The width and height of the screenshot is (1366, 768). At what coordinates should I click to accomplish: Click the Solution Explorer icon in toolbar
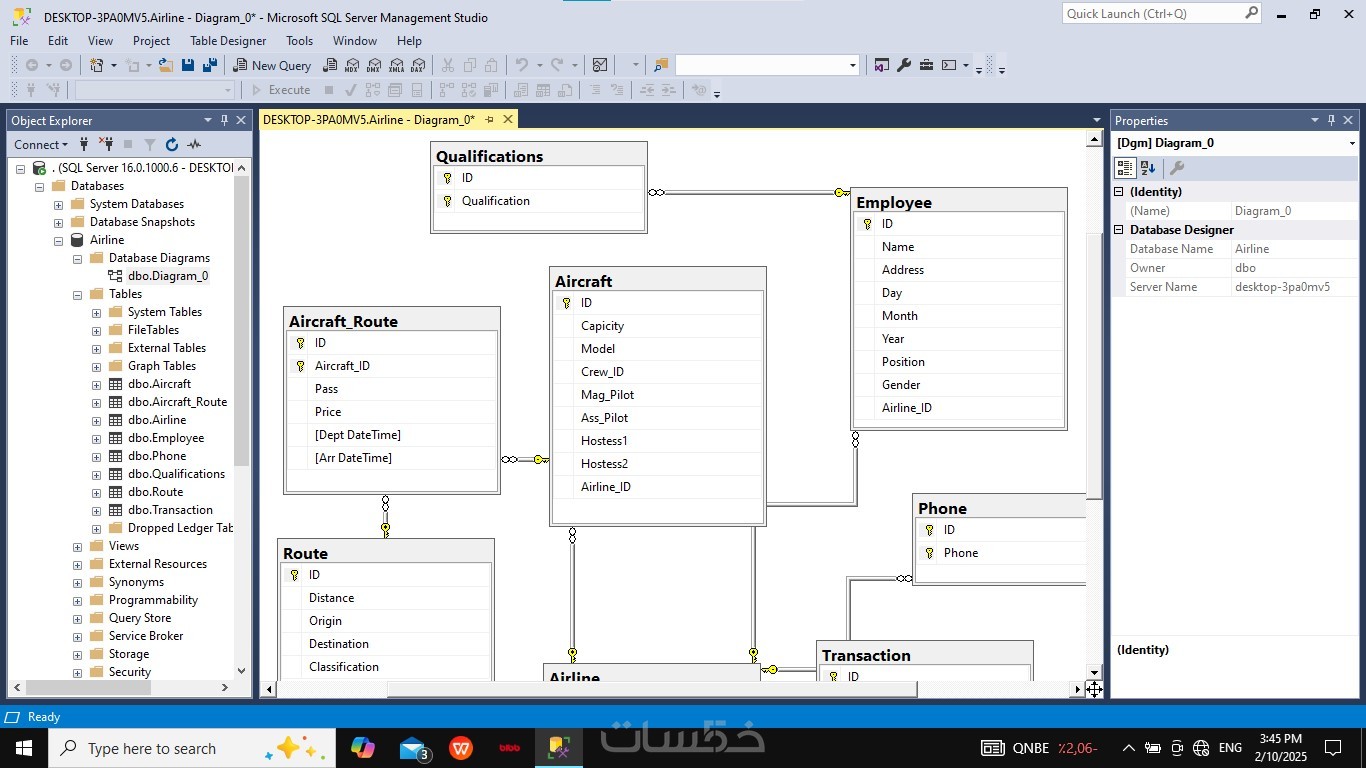[x=881, y=65]
